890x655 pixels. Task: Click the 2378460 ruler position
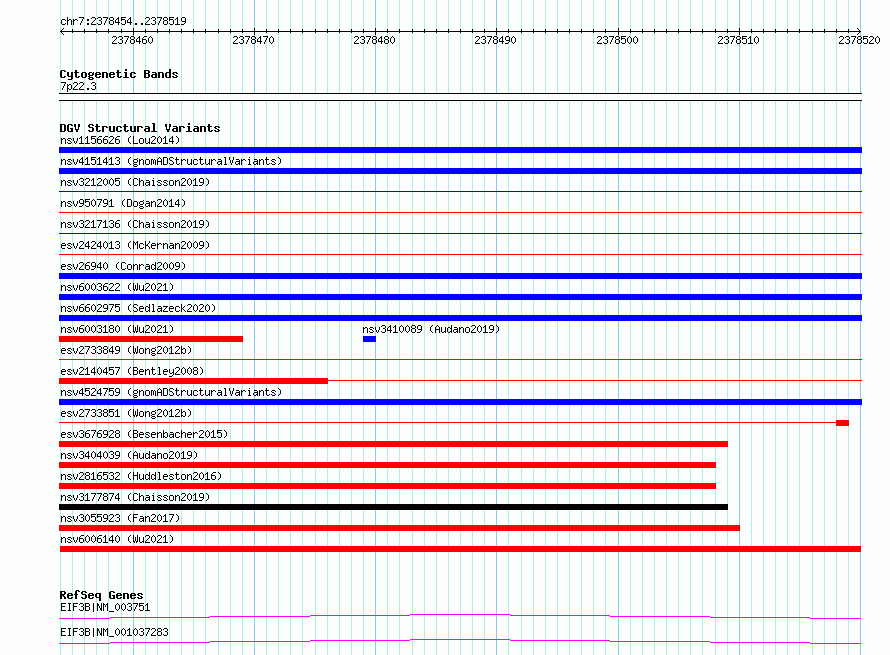coord(132,40)
